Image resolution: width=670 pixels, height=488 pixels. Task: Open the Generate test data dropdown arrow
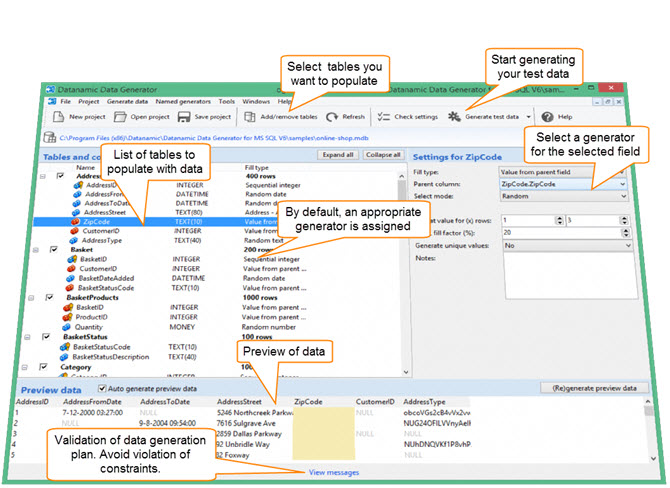pyautogui.click(x=529, y=117)
